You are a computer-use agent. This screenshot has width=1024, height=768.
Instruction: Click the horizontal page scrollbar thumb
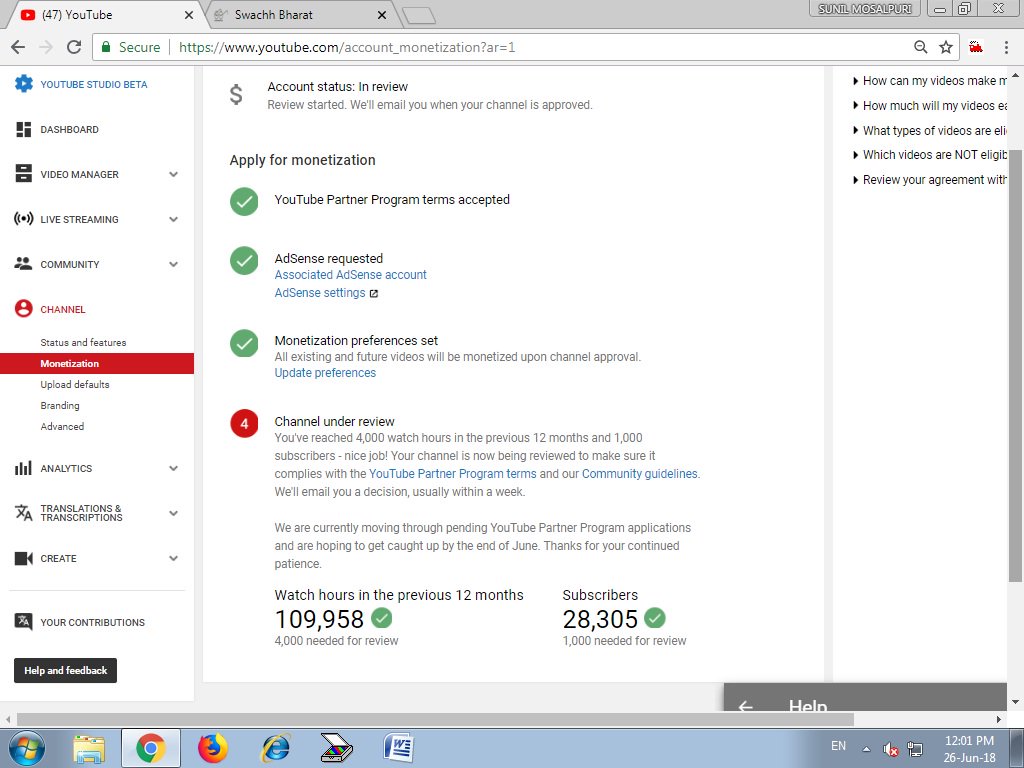[x=436, y=719]
